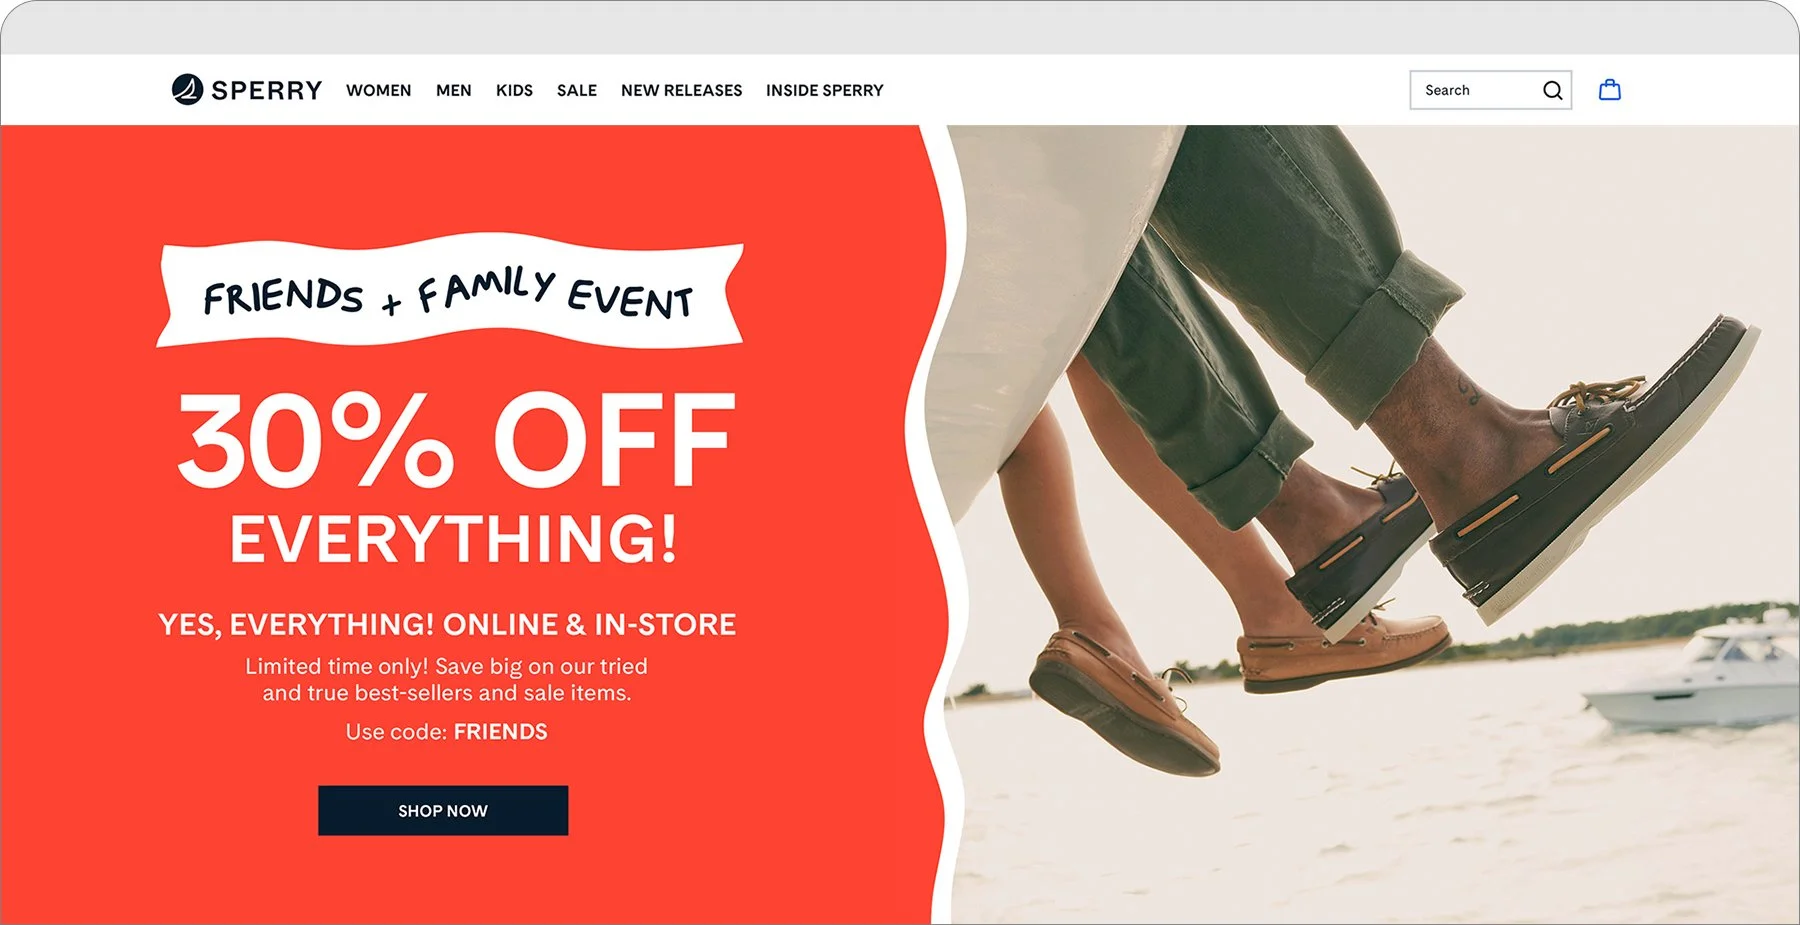
Task: Click the EVERYTHING! heading text
Action: coord(454,539)
